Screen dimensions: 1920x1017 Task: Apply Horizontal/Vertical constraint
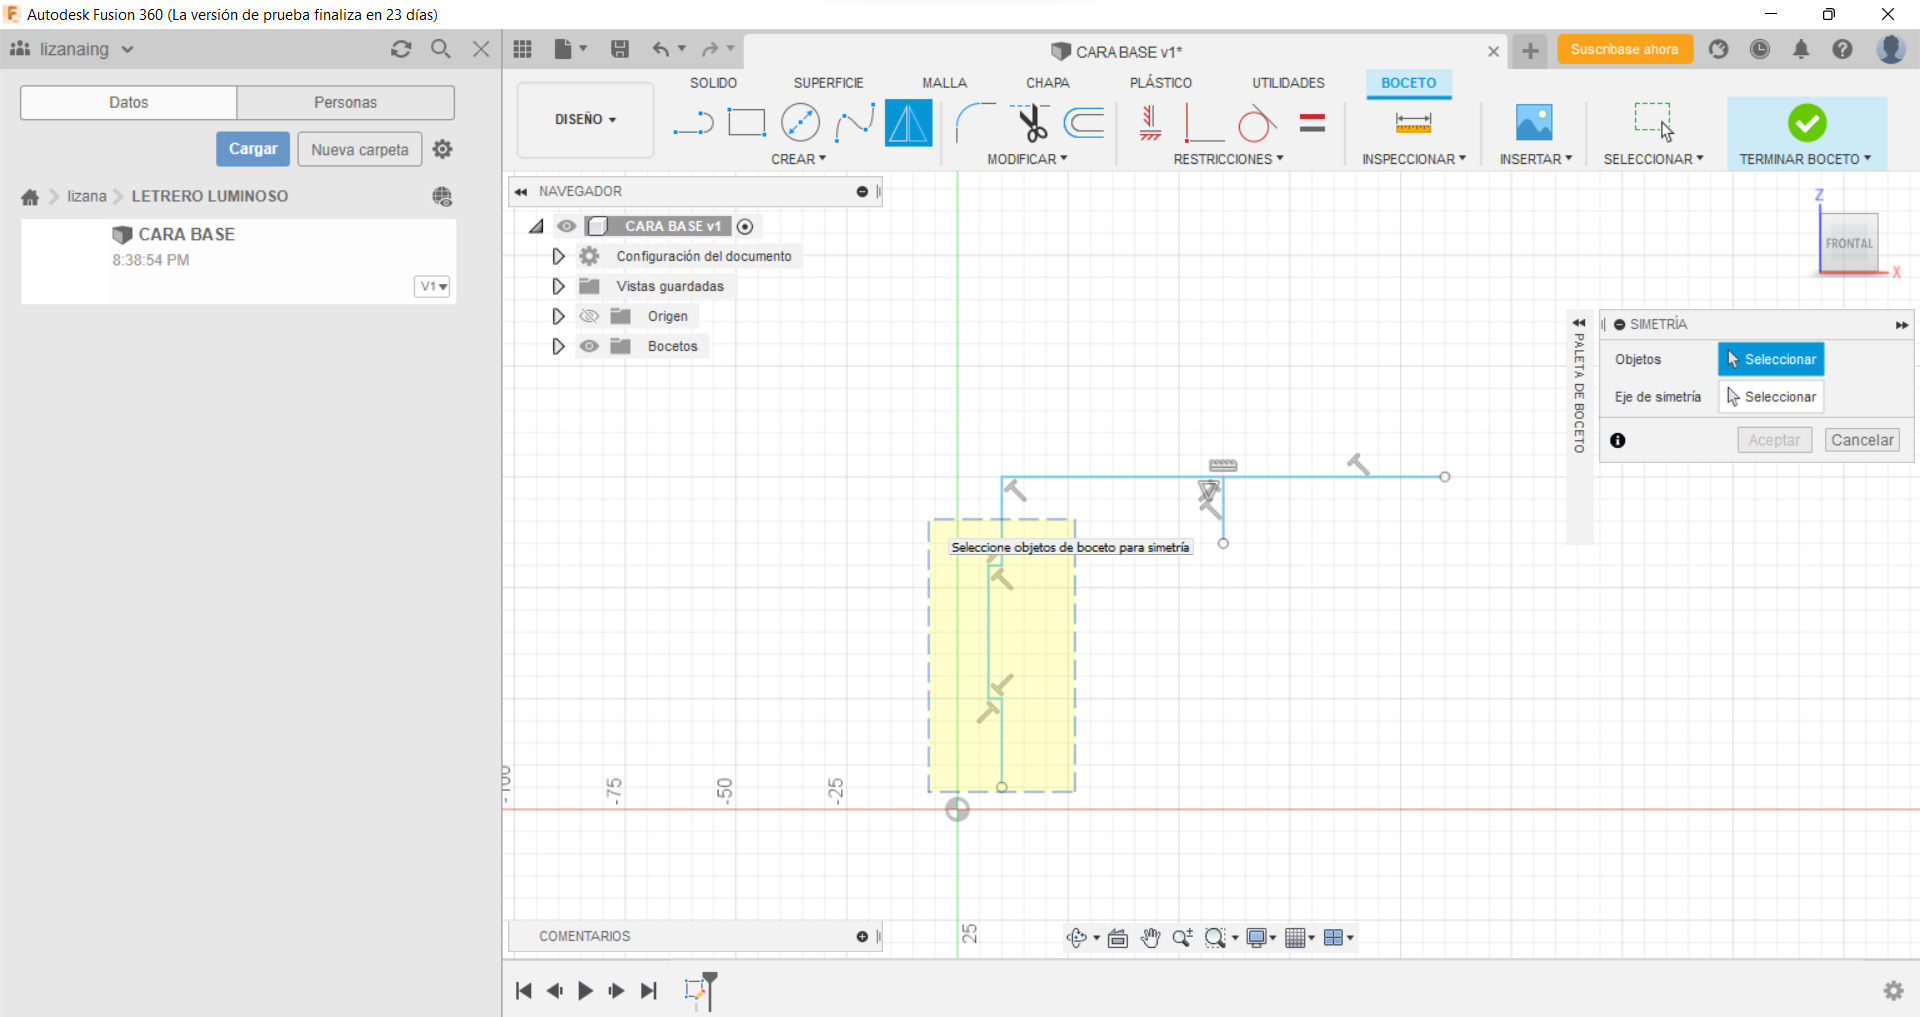point(1151,123)
